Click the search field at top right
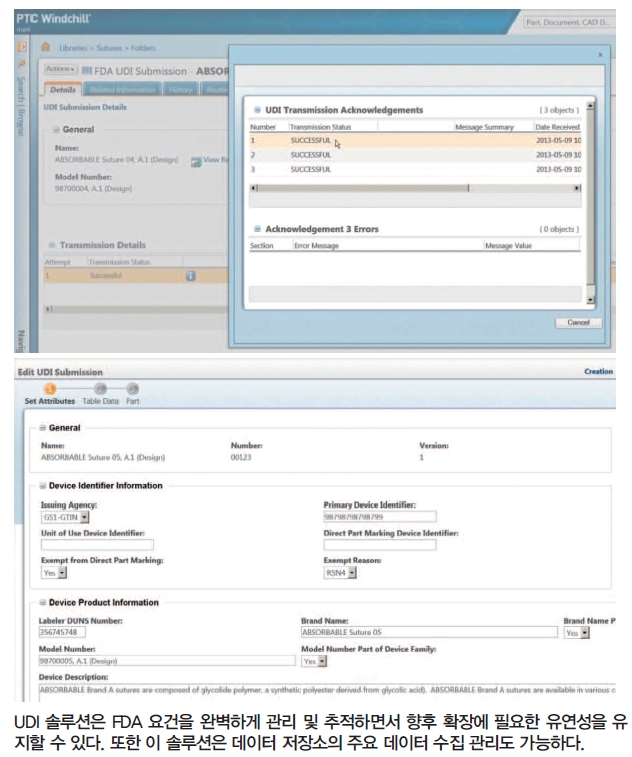The image size is (632, 757). coord(569,22)
